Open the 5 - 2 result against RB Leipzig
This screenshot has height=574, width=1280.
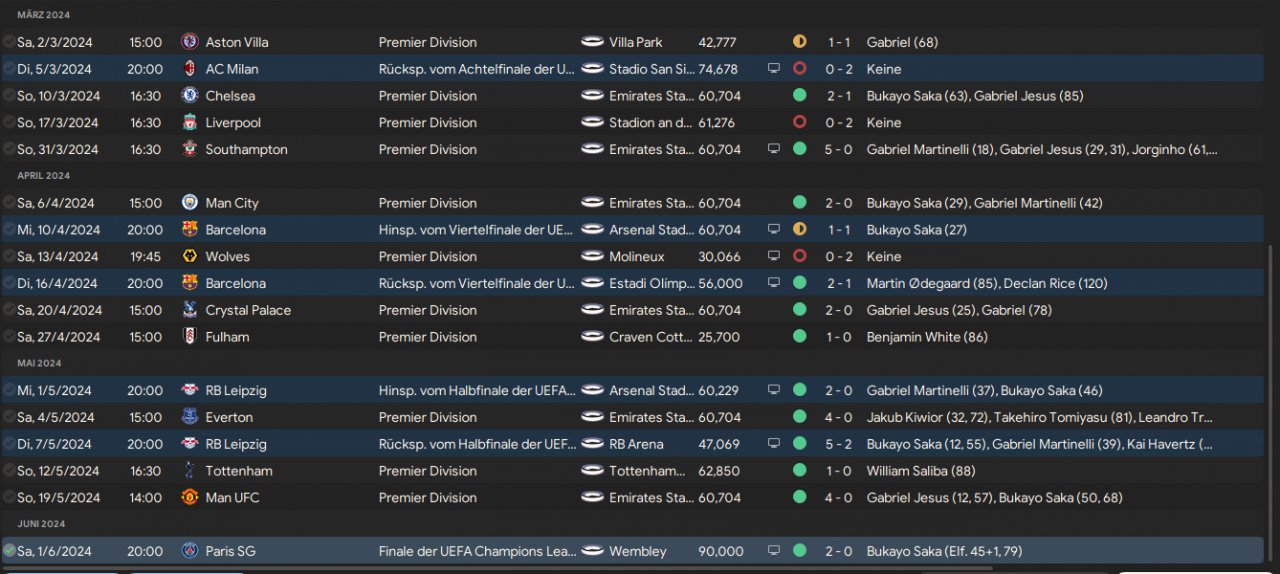pos(839,444)
